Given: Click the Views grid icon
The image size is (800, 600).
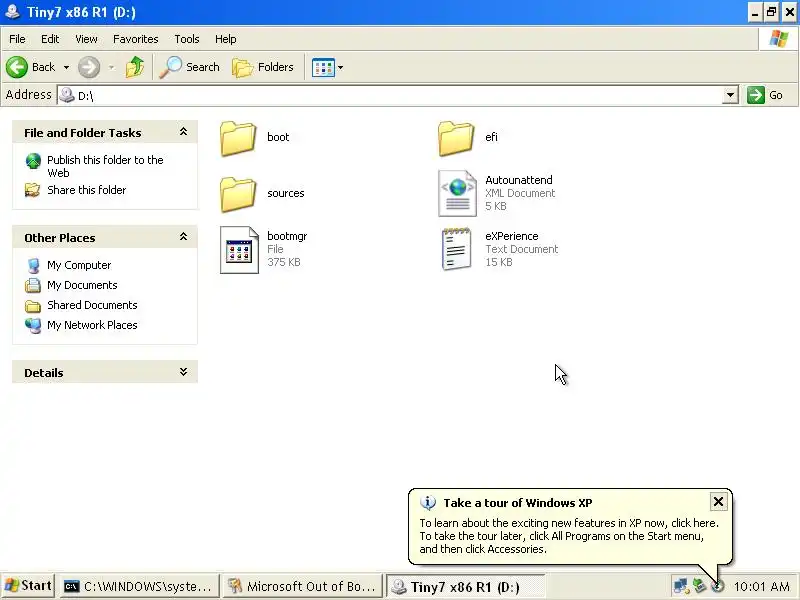Looking at the screenshot, I should (323, 67).
